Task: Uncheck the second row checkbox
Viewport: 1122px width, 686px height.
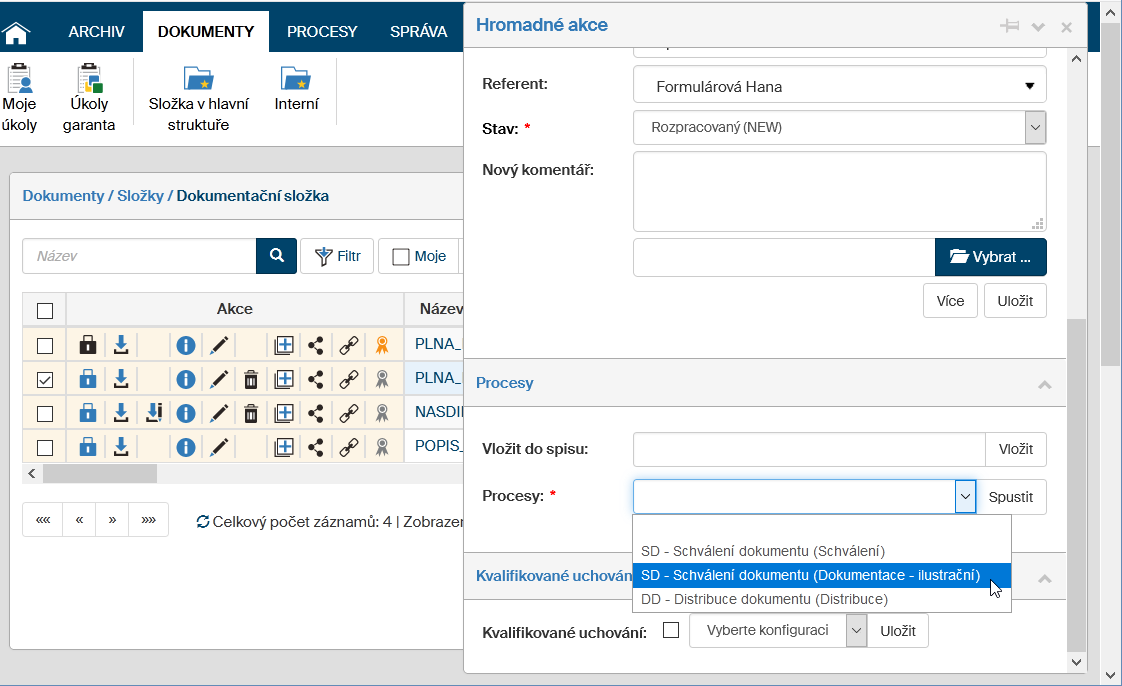Action: point(44,379)
